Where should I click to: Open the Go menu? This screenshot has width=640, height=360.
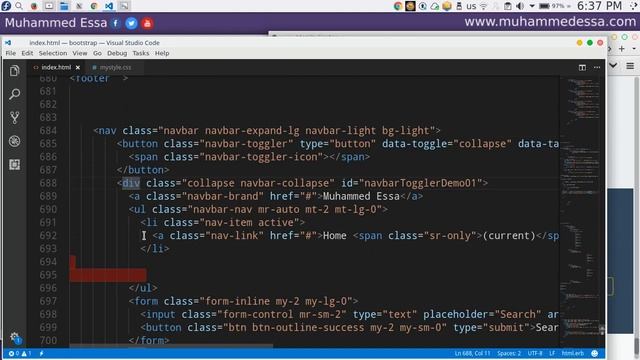(97, 53)
